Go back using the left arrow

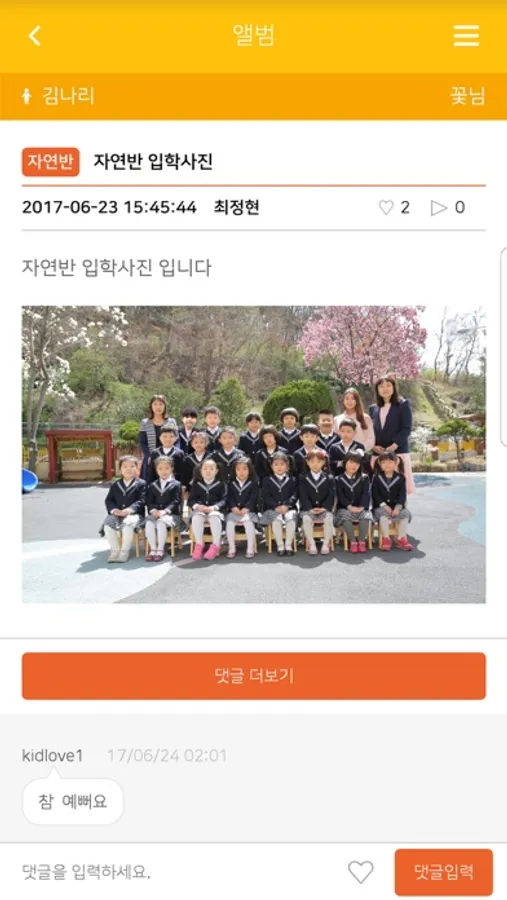34,36
